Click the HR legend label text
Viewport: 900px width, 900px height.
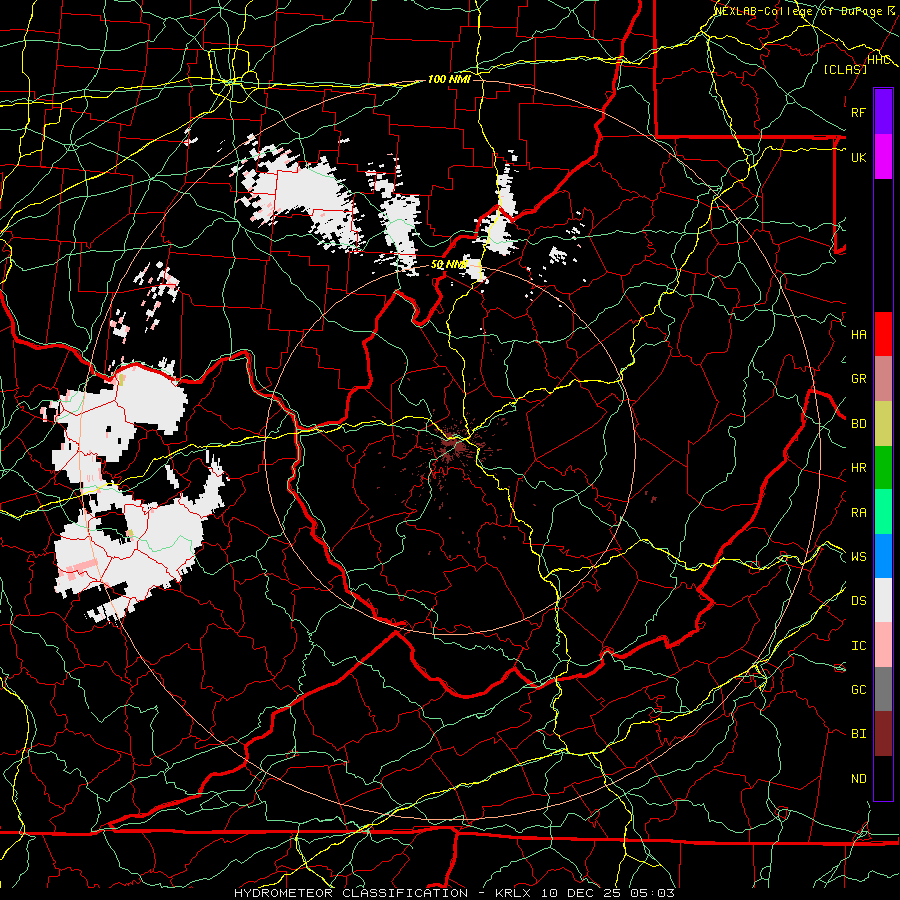[858, 468]
